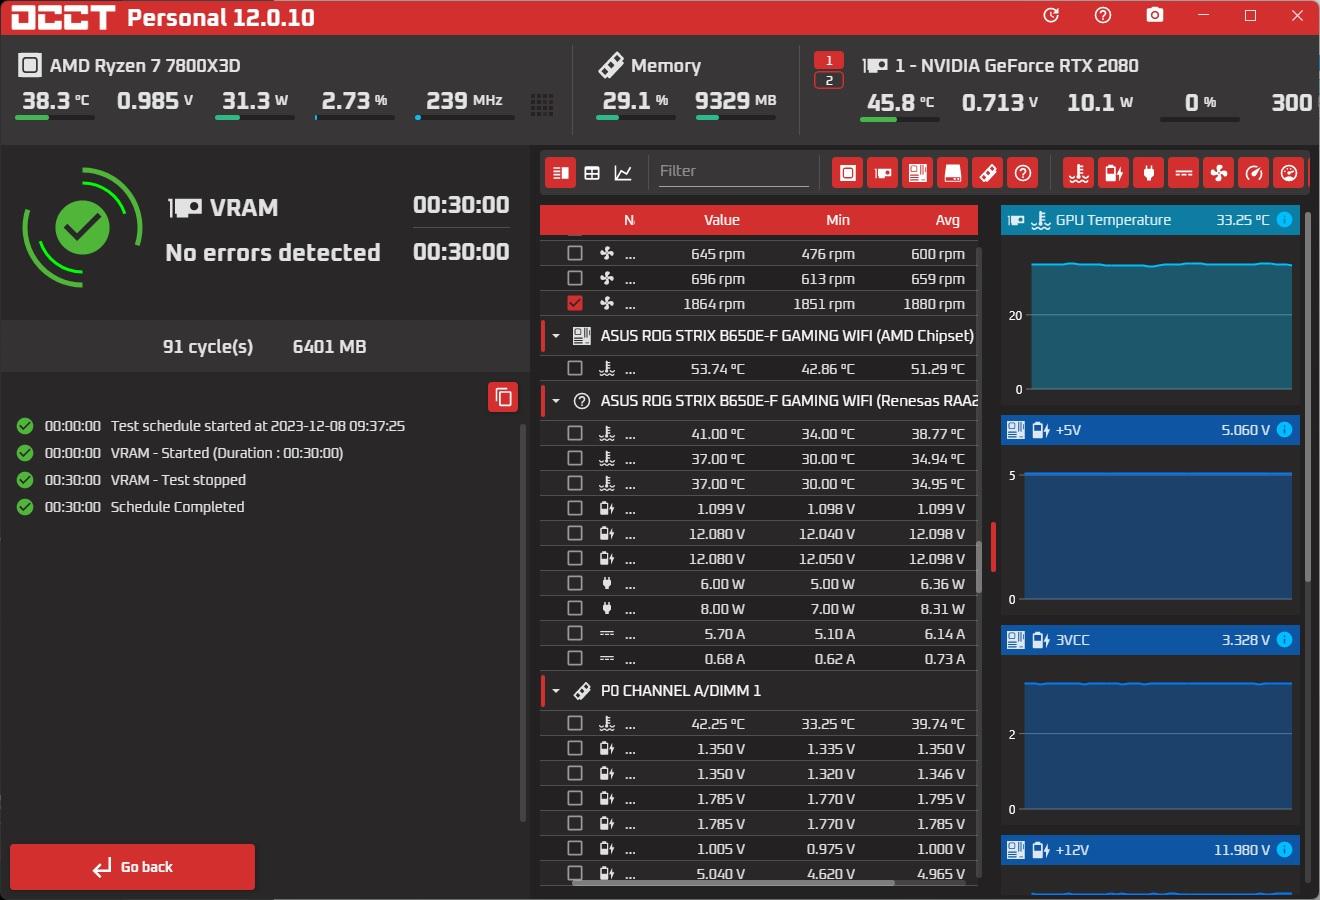Toggle the GPU sensor filter
Screen dimensions: 1320x900
click(883, 173)
